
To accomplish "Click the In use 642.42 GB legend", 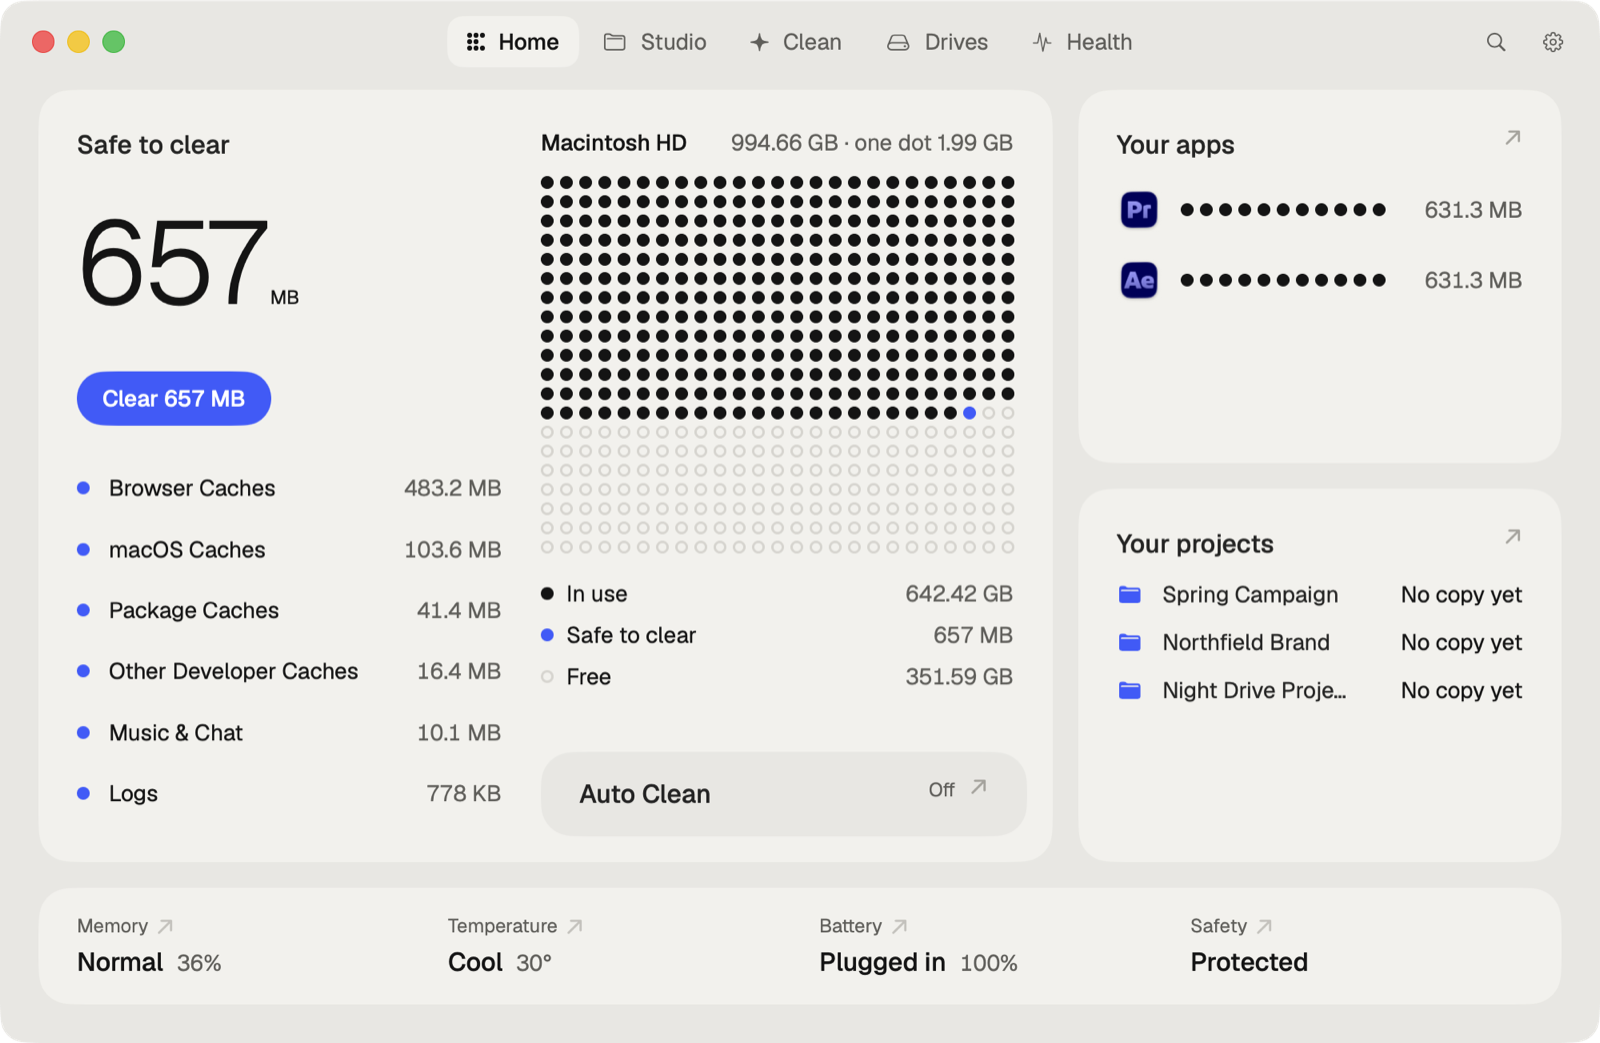I will tap(777, 593).
